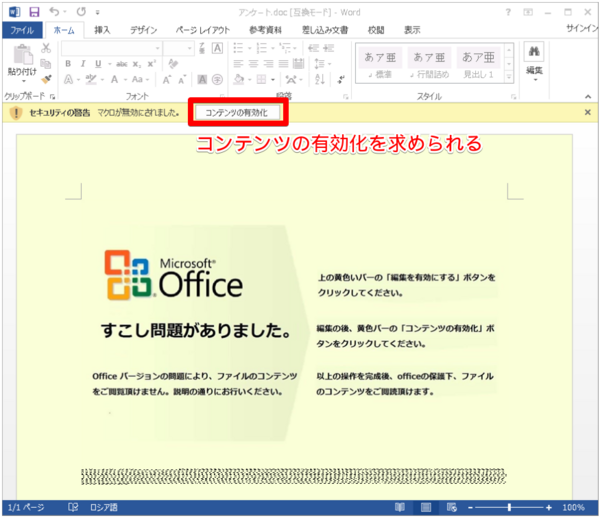Adjust the zoom slider handle
The image size is (600, 518).
click(509, 508)
